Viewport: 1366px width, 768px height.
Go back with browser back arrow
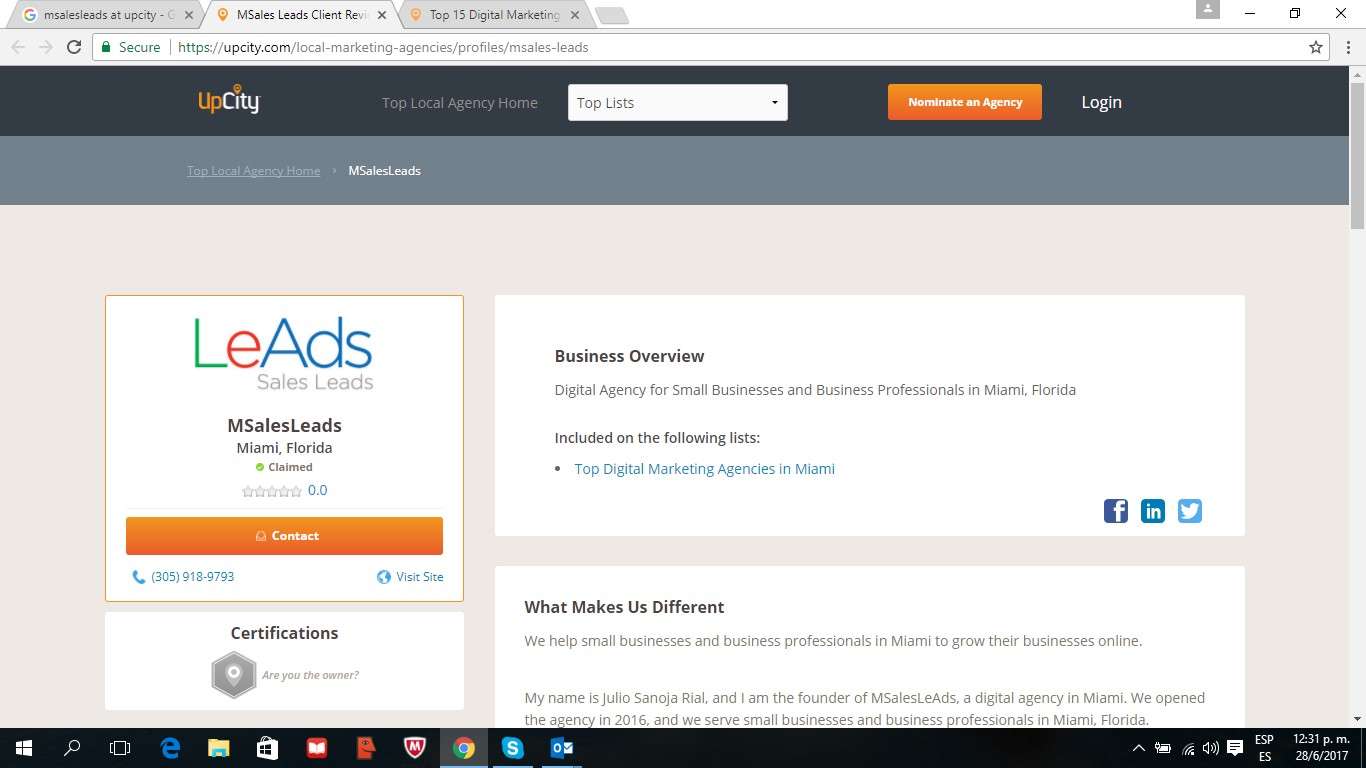18,47
